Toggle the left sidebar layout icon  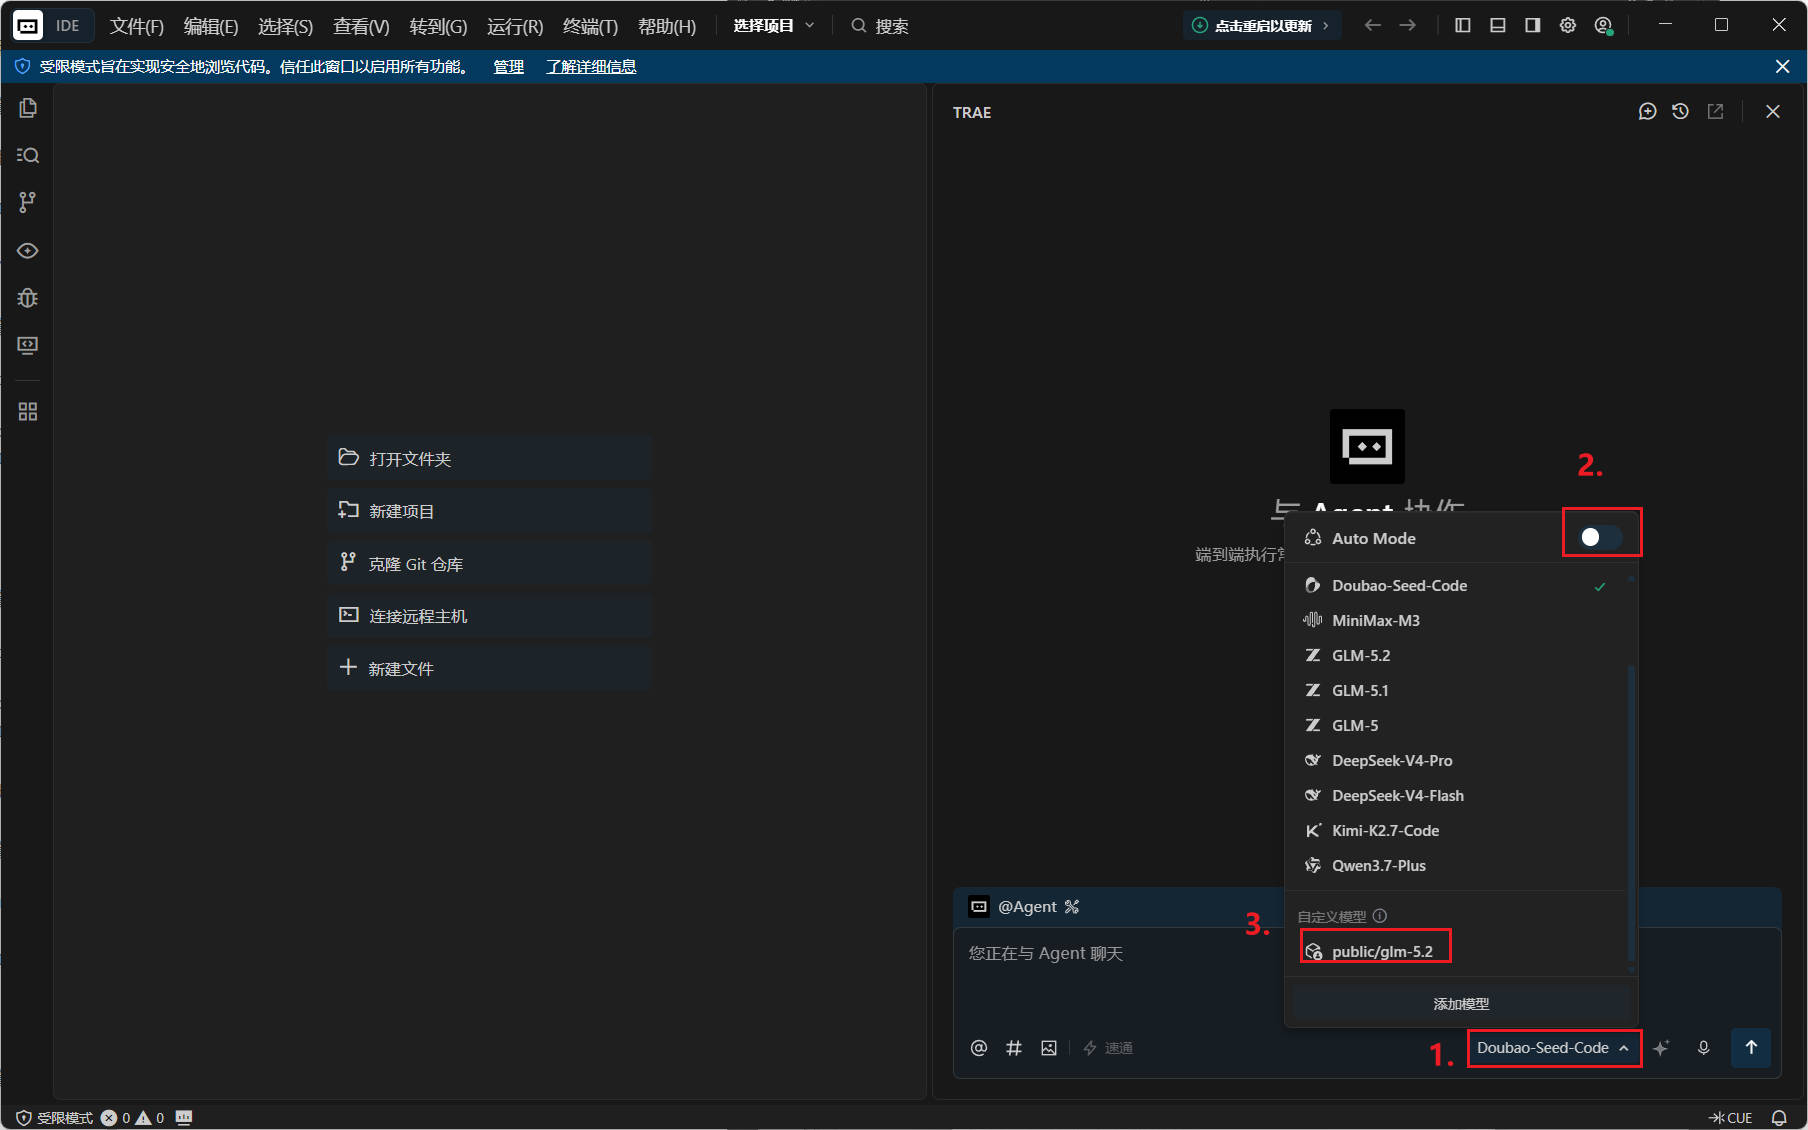pyautogui.click(x=1463, y=26)
